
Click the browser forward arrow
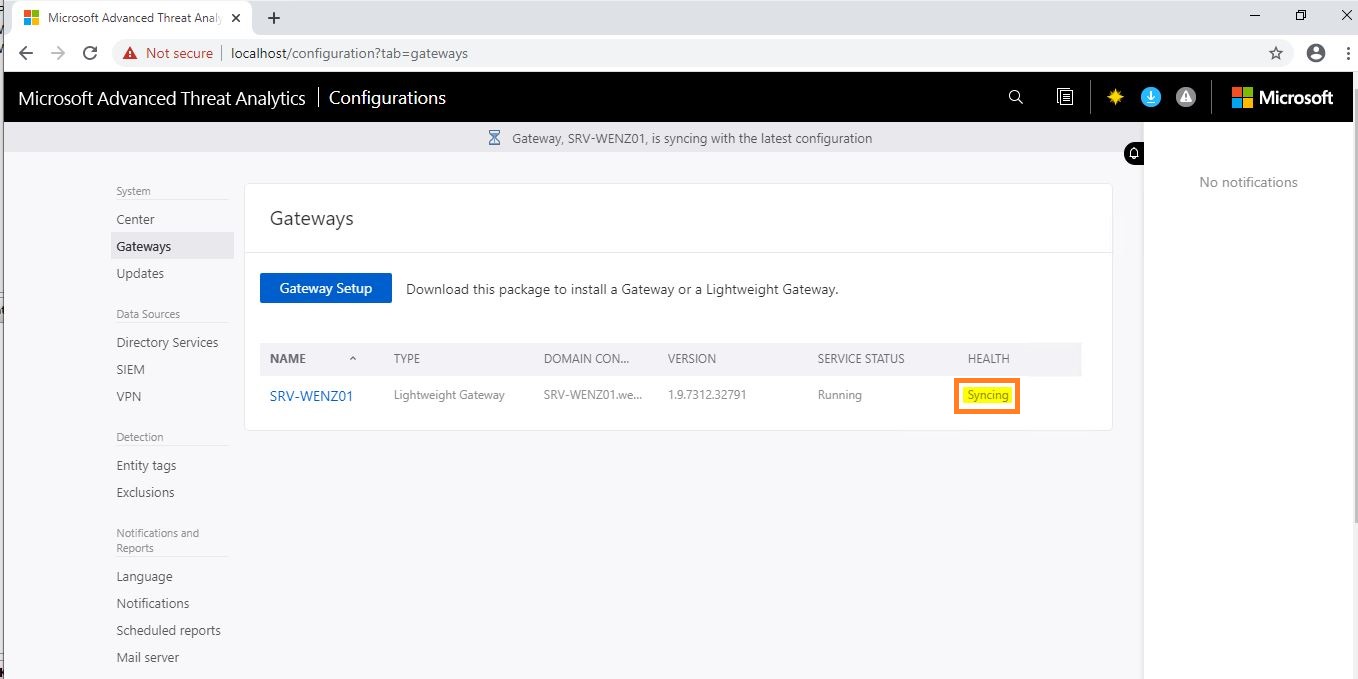click(58, 53)
